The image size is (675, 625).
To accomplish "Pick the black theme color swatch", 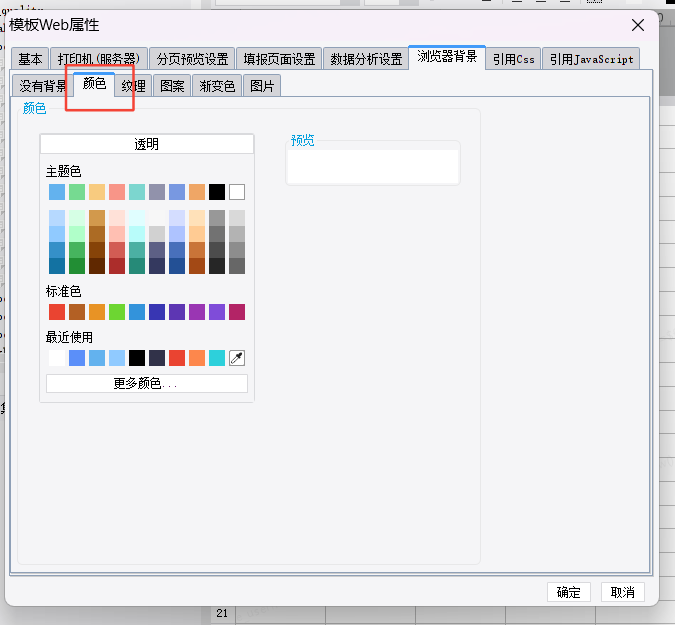I will (217, 192).
